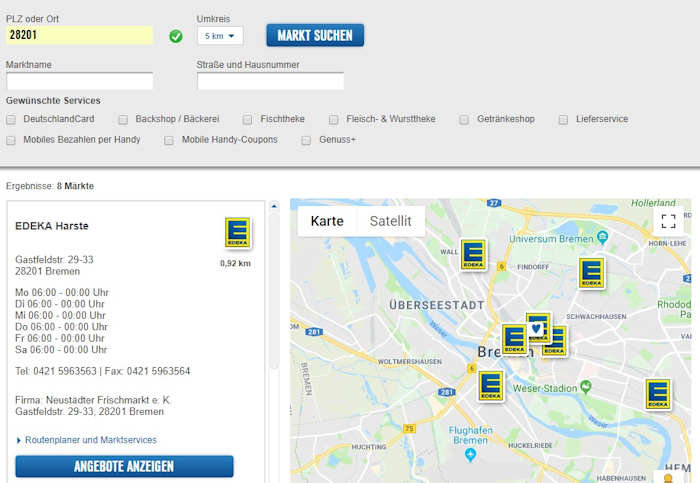This screenshot has width=700, height=483.
Task: Enable Mobiles Bezahlen per Handy
Action: point(11,140)
